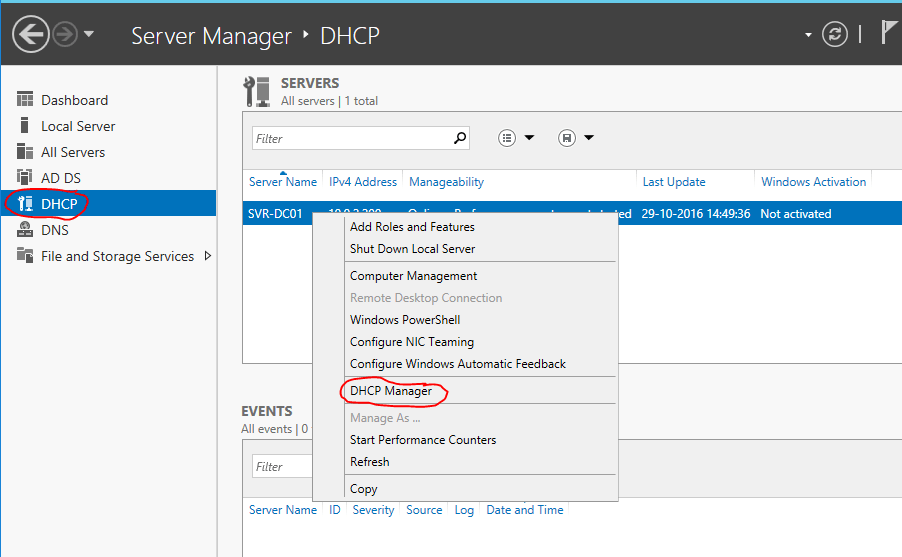Click the Dashboard icon in the sidebar
902x557 pixels.
25,100
